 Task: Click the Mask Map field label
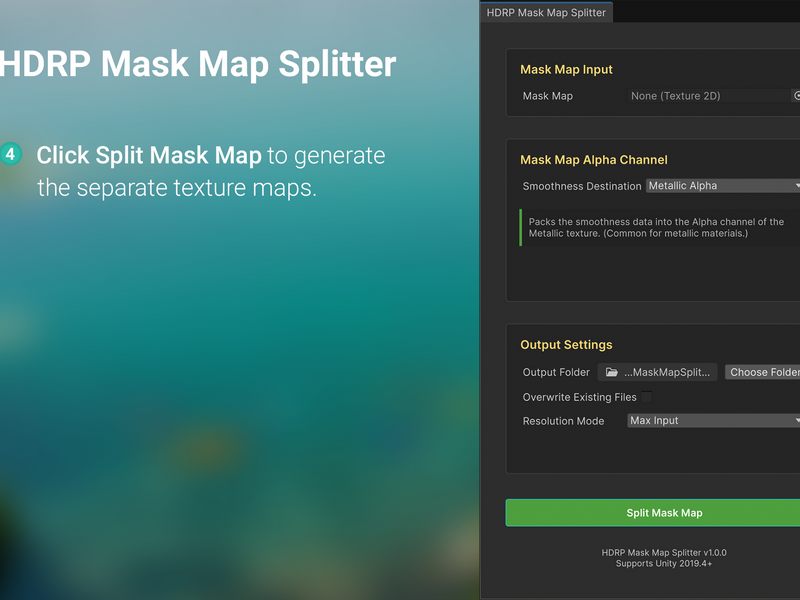coord(547,96)
